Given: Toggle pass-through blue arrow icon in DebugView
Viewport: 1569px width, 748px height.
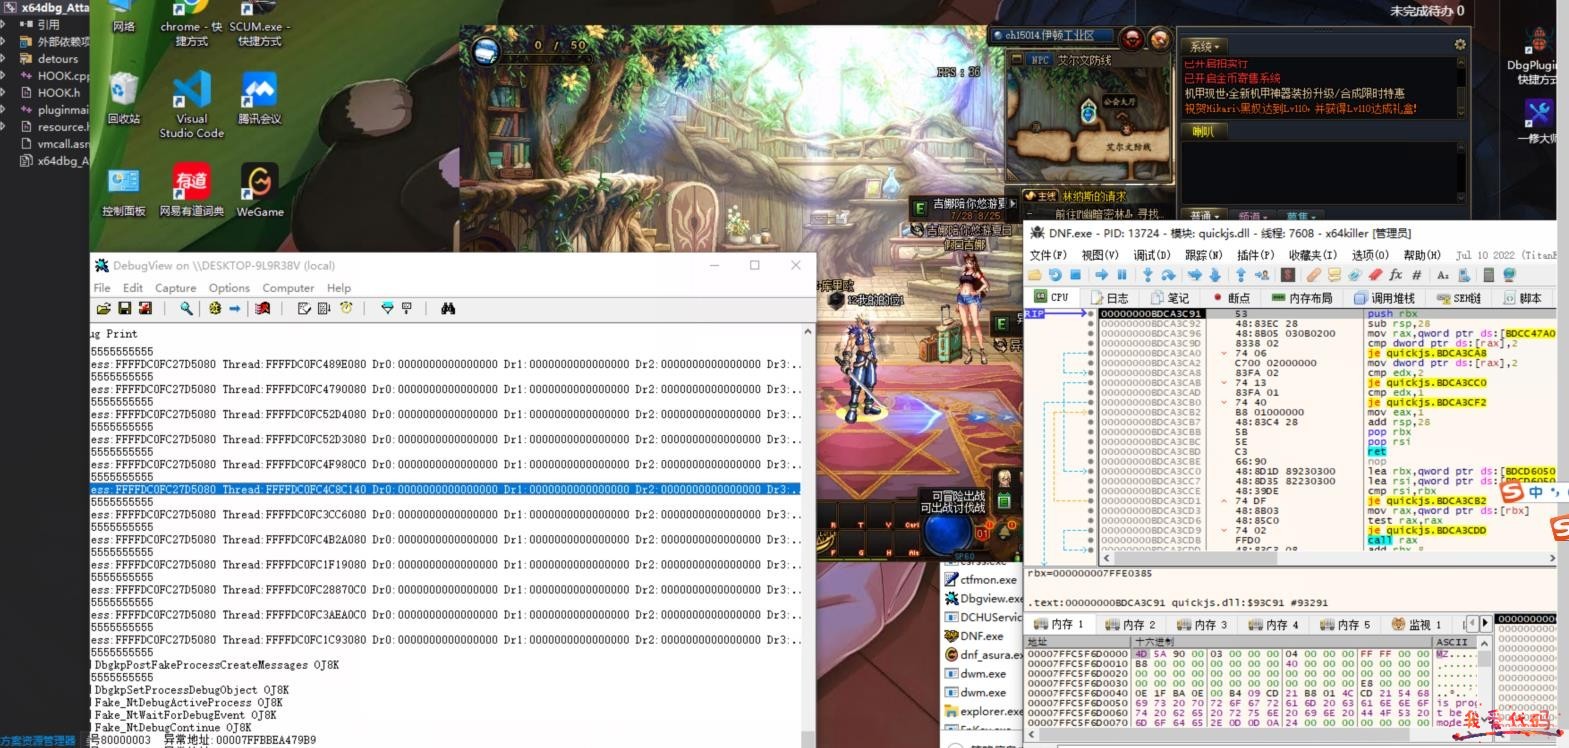Looking at the screenshot, I should coord(234,309).
